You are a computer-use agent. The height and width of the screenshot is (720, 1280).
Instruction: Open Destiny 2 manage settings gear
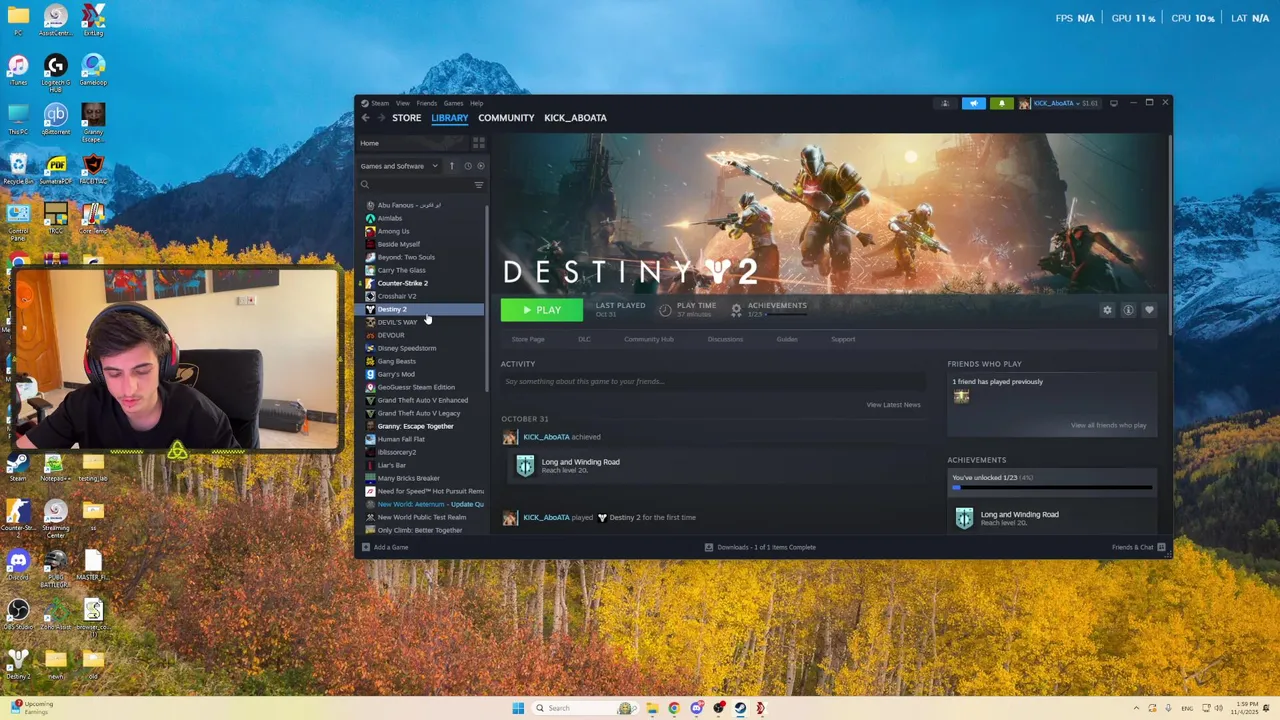click(1107, 310)
